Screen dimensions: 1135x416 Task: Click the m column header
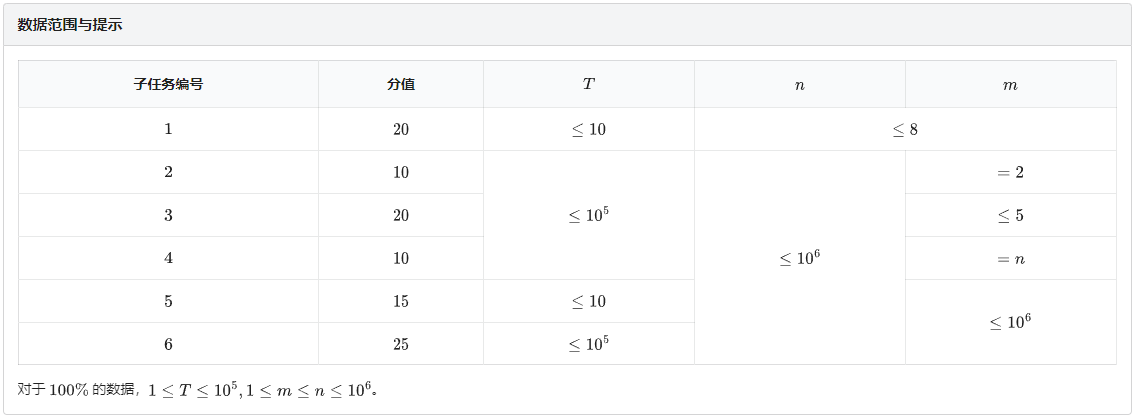coord(1010,84)
